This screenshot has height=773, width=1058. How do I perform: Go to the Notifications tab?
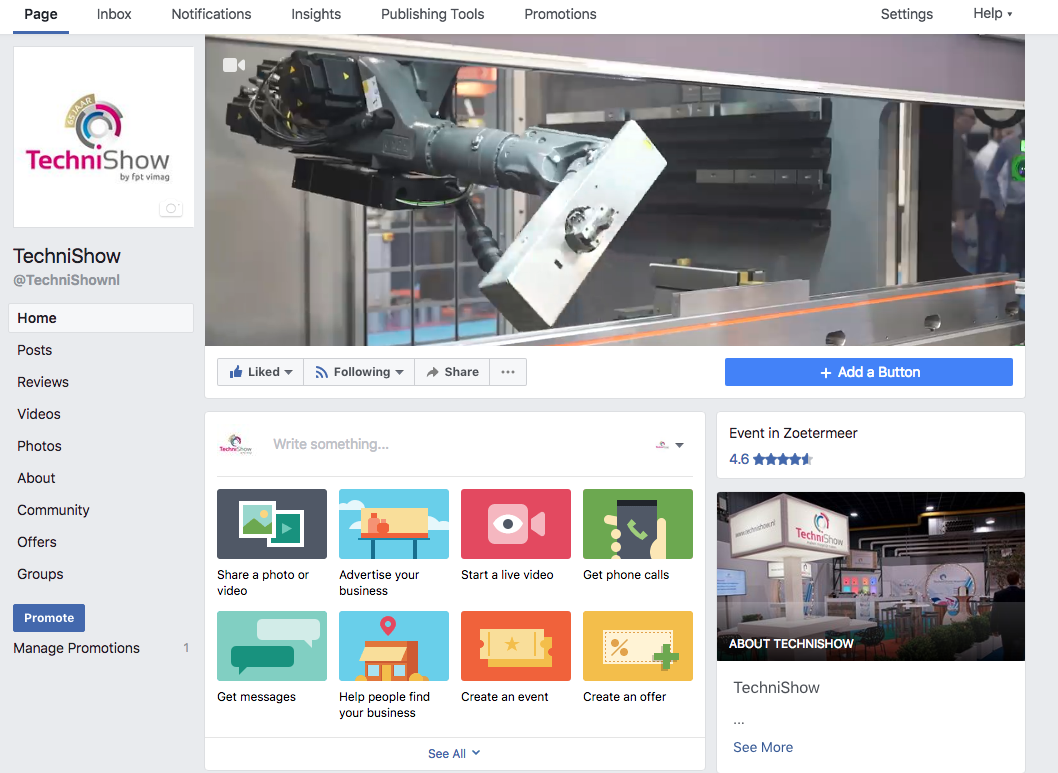[211, 14]
